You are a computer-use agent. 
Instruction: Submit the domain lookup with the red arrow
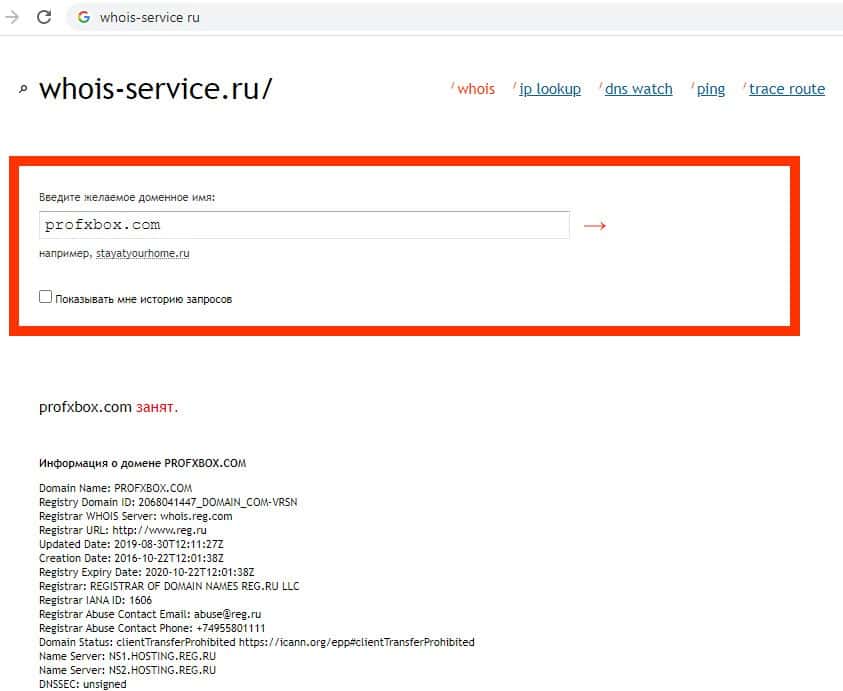tap(595, 225)
